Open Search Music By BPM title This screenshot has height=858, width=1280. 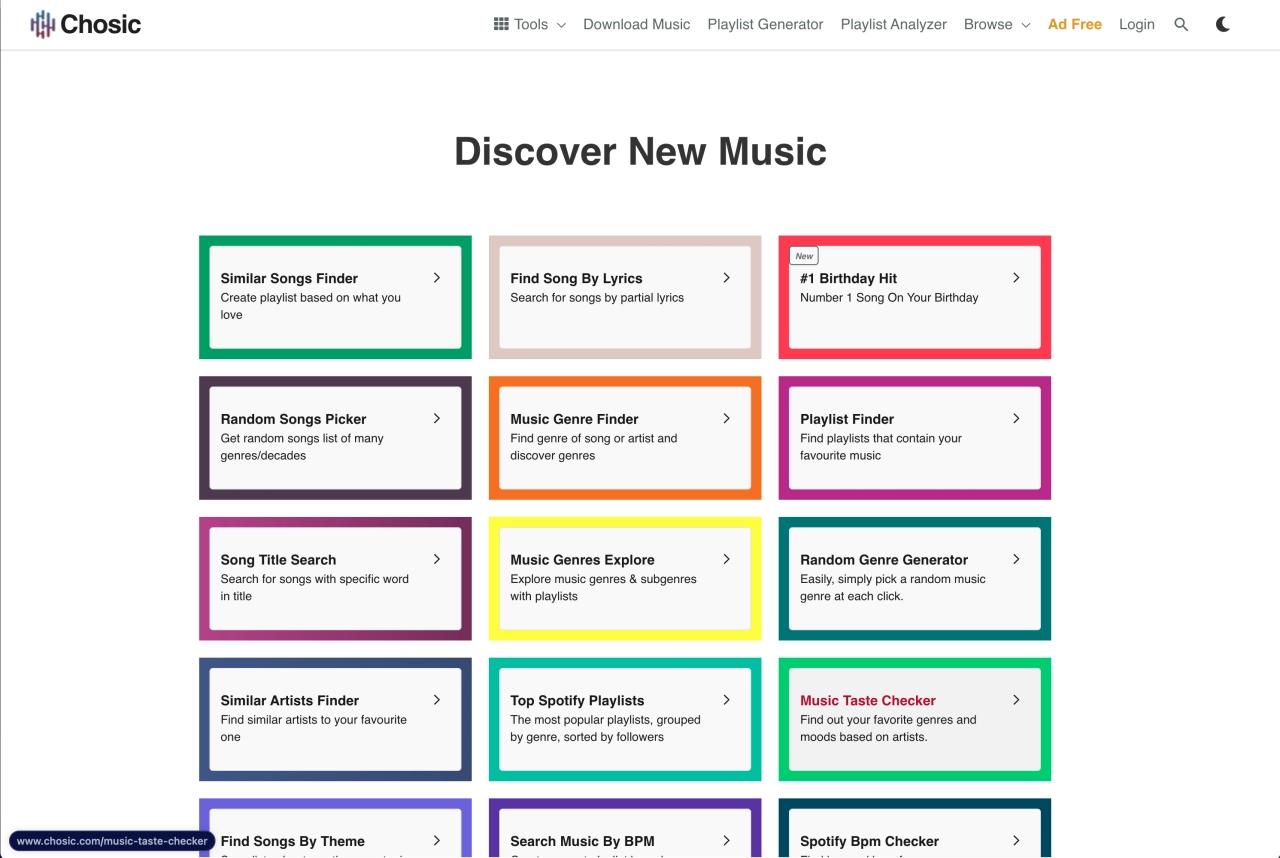coord(582,842)
